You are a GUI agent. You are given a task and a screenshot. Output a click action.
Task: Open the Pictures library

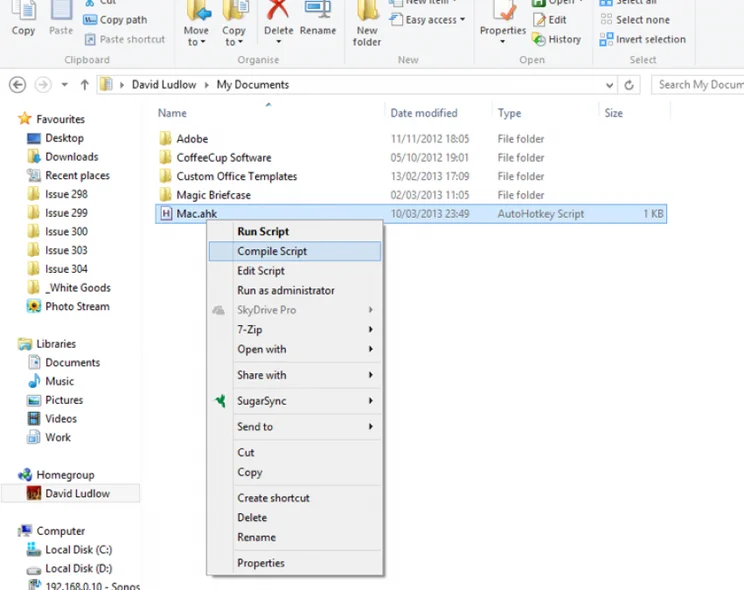pos(55,400)
